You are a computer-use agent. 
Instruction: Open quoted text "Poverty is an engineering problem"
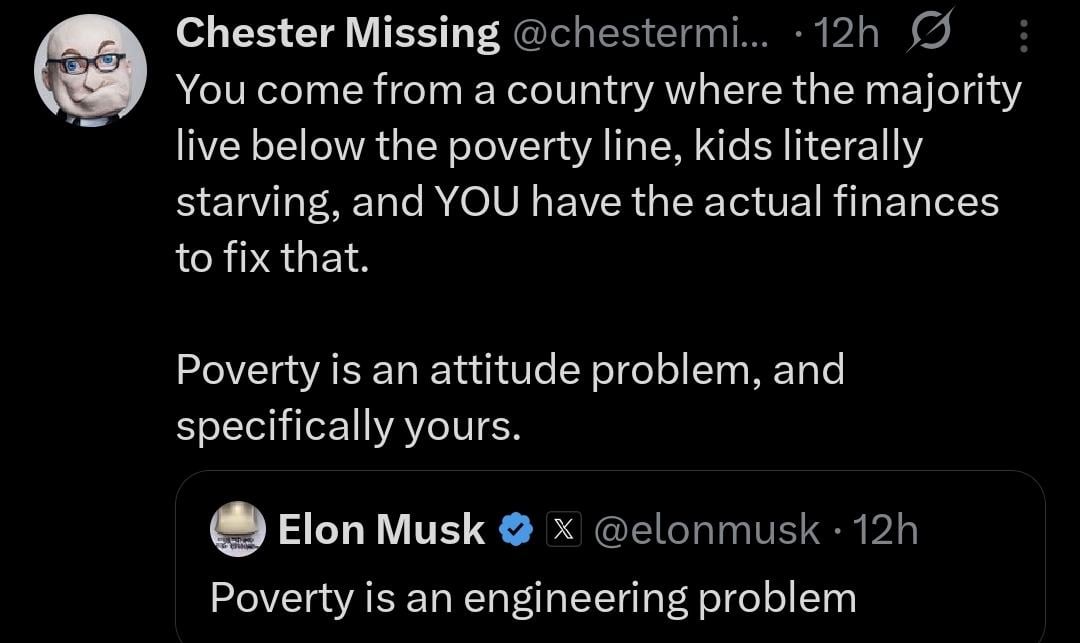click(532, 597)
